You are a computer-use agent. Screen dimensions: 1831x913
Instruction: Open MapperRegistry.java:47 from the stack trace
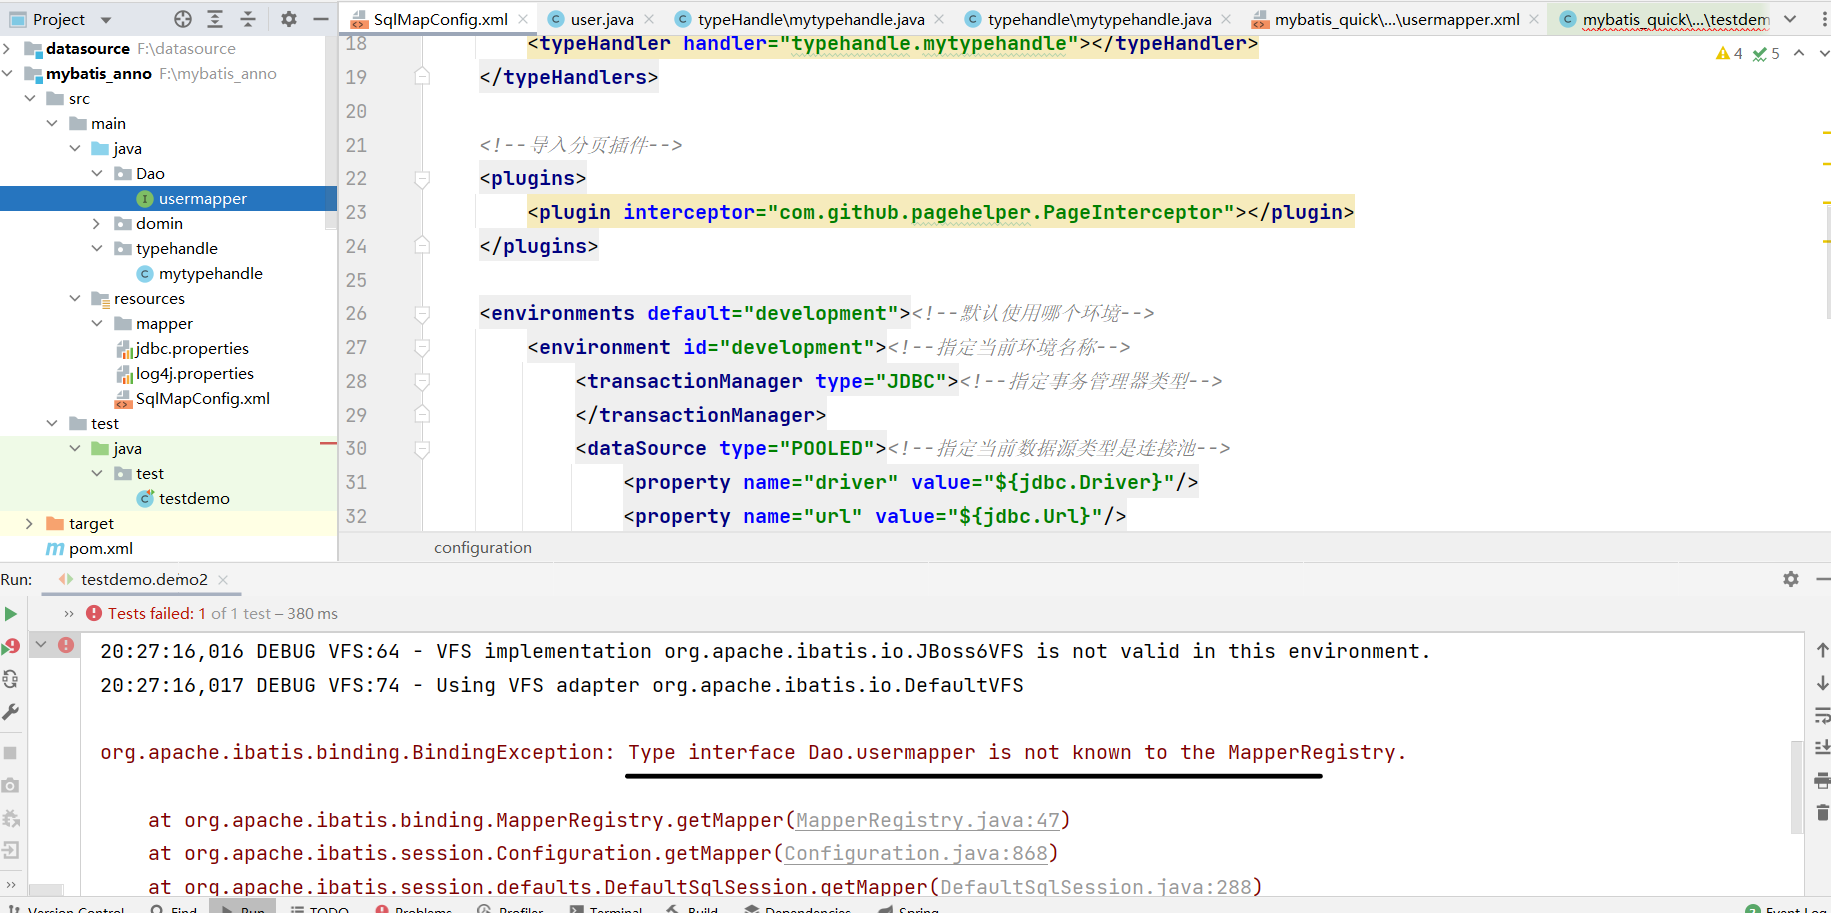coord(928,820)
